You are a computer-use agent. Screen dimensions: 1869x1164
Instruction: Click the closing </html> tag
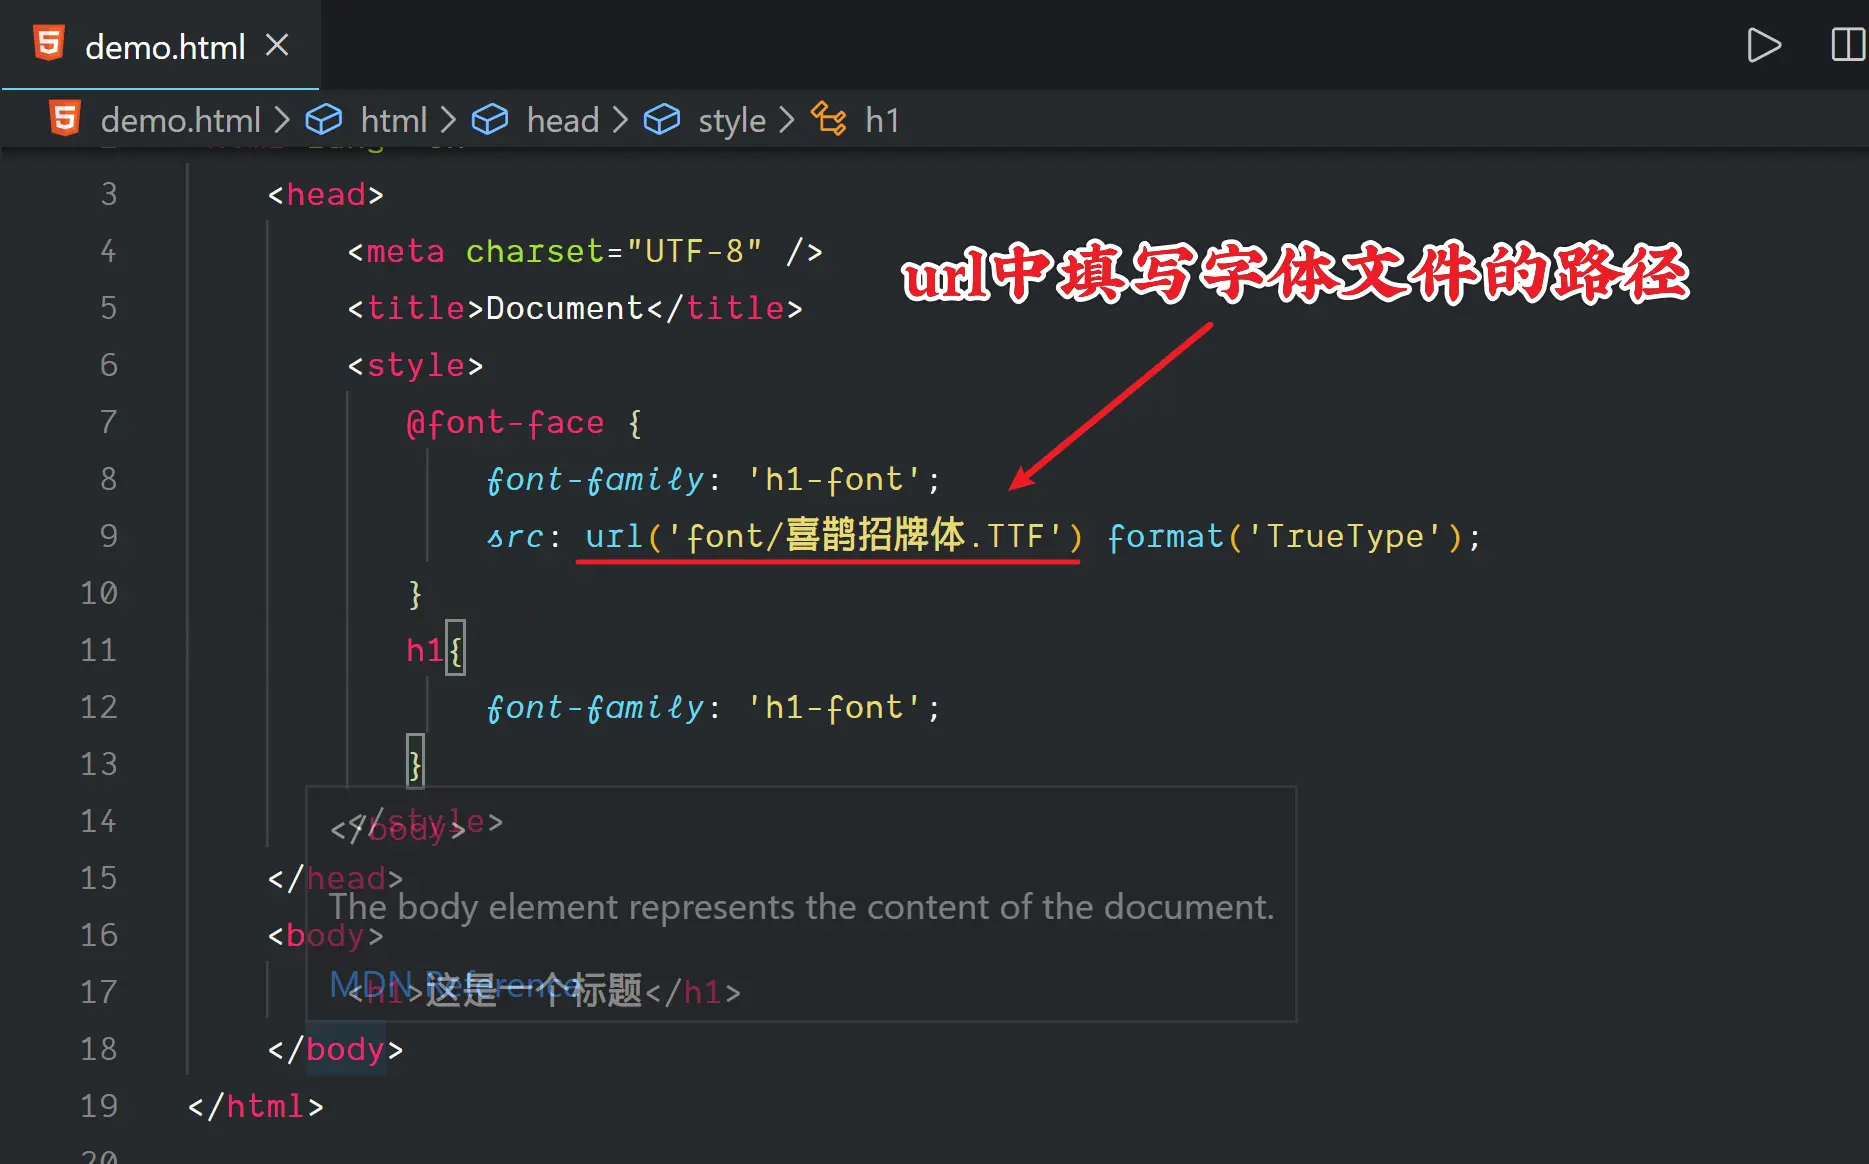coord(255,1106)
